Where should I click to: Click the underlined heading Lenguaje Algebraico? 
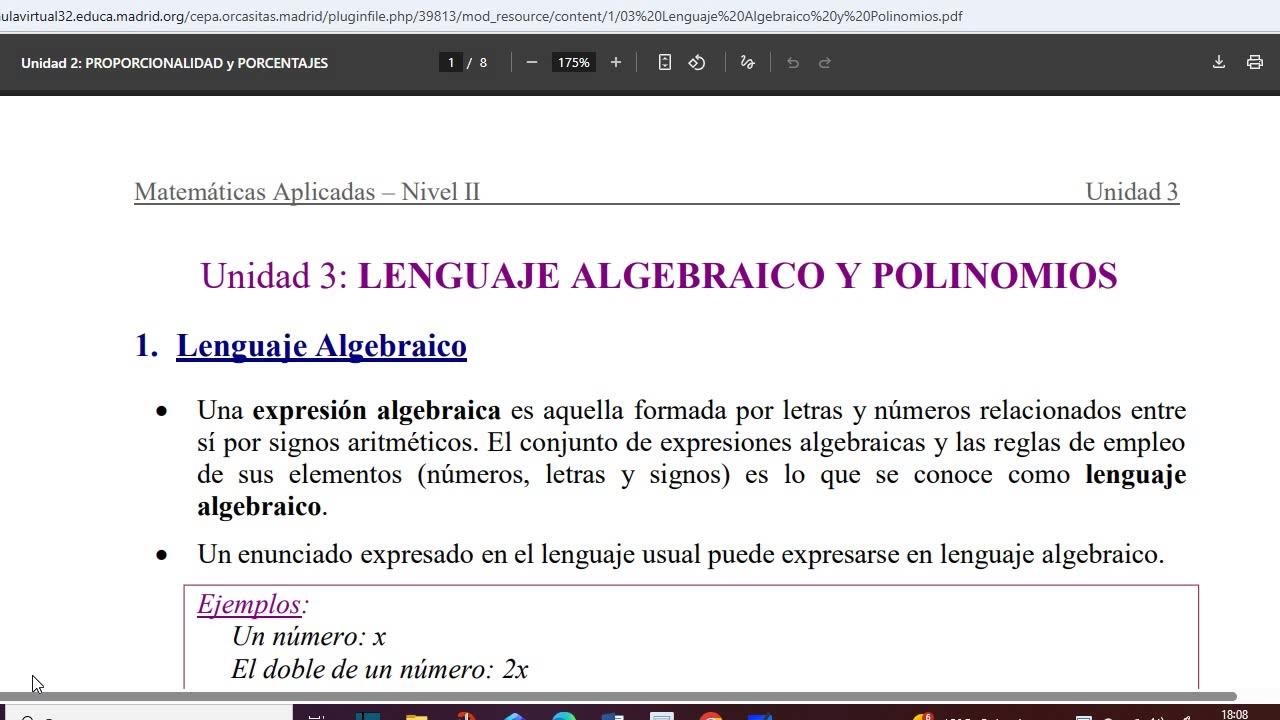(321, 346)
